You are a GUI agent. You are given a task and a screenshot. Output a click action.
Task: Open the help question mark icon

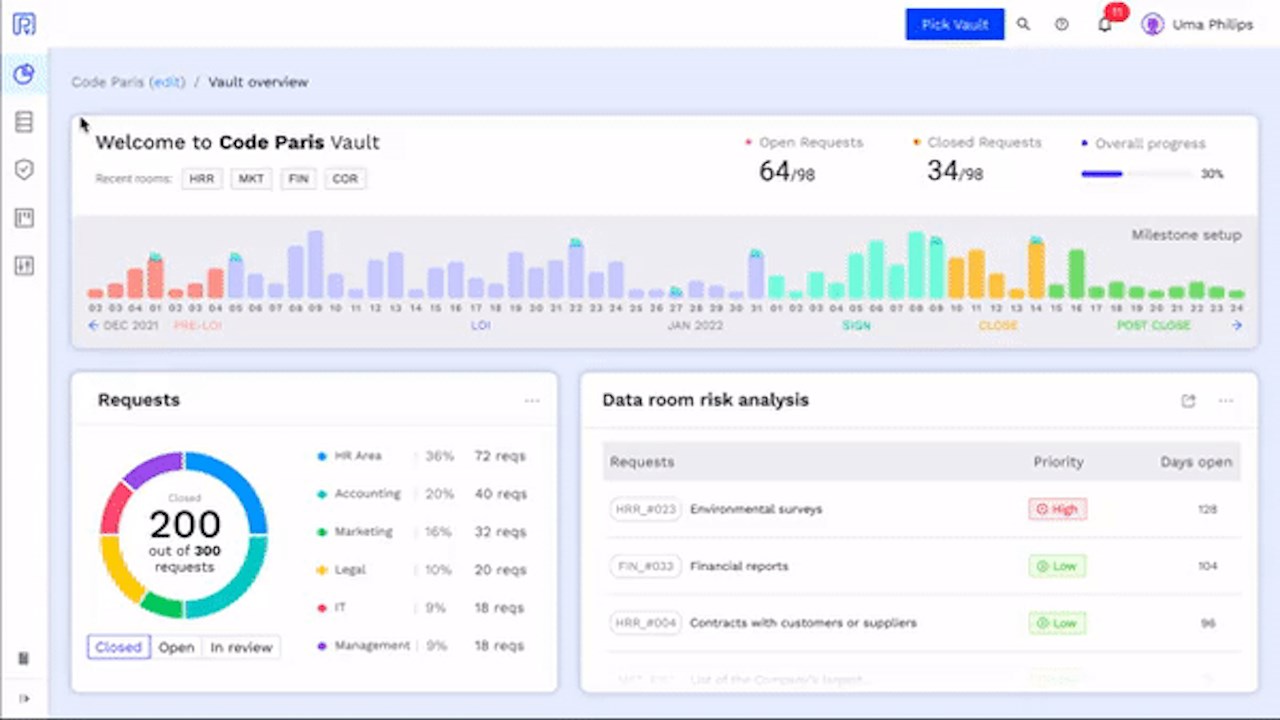1062,24
